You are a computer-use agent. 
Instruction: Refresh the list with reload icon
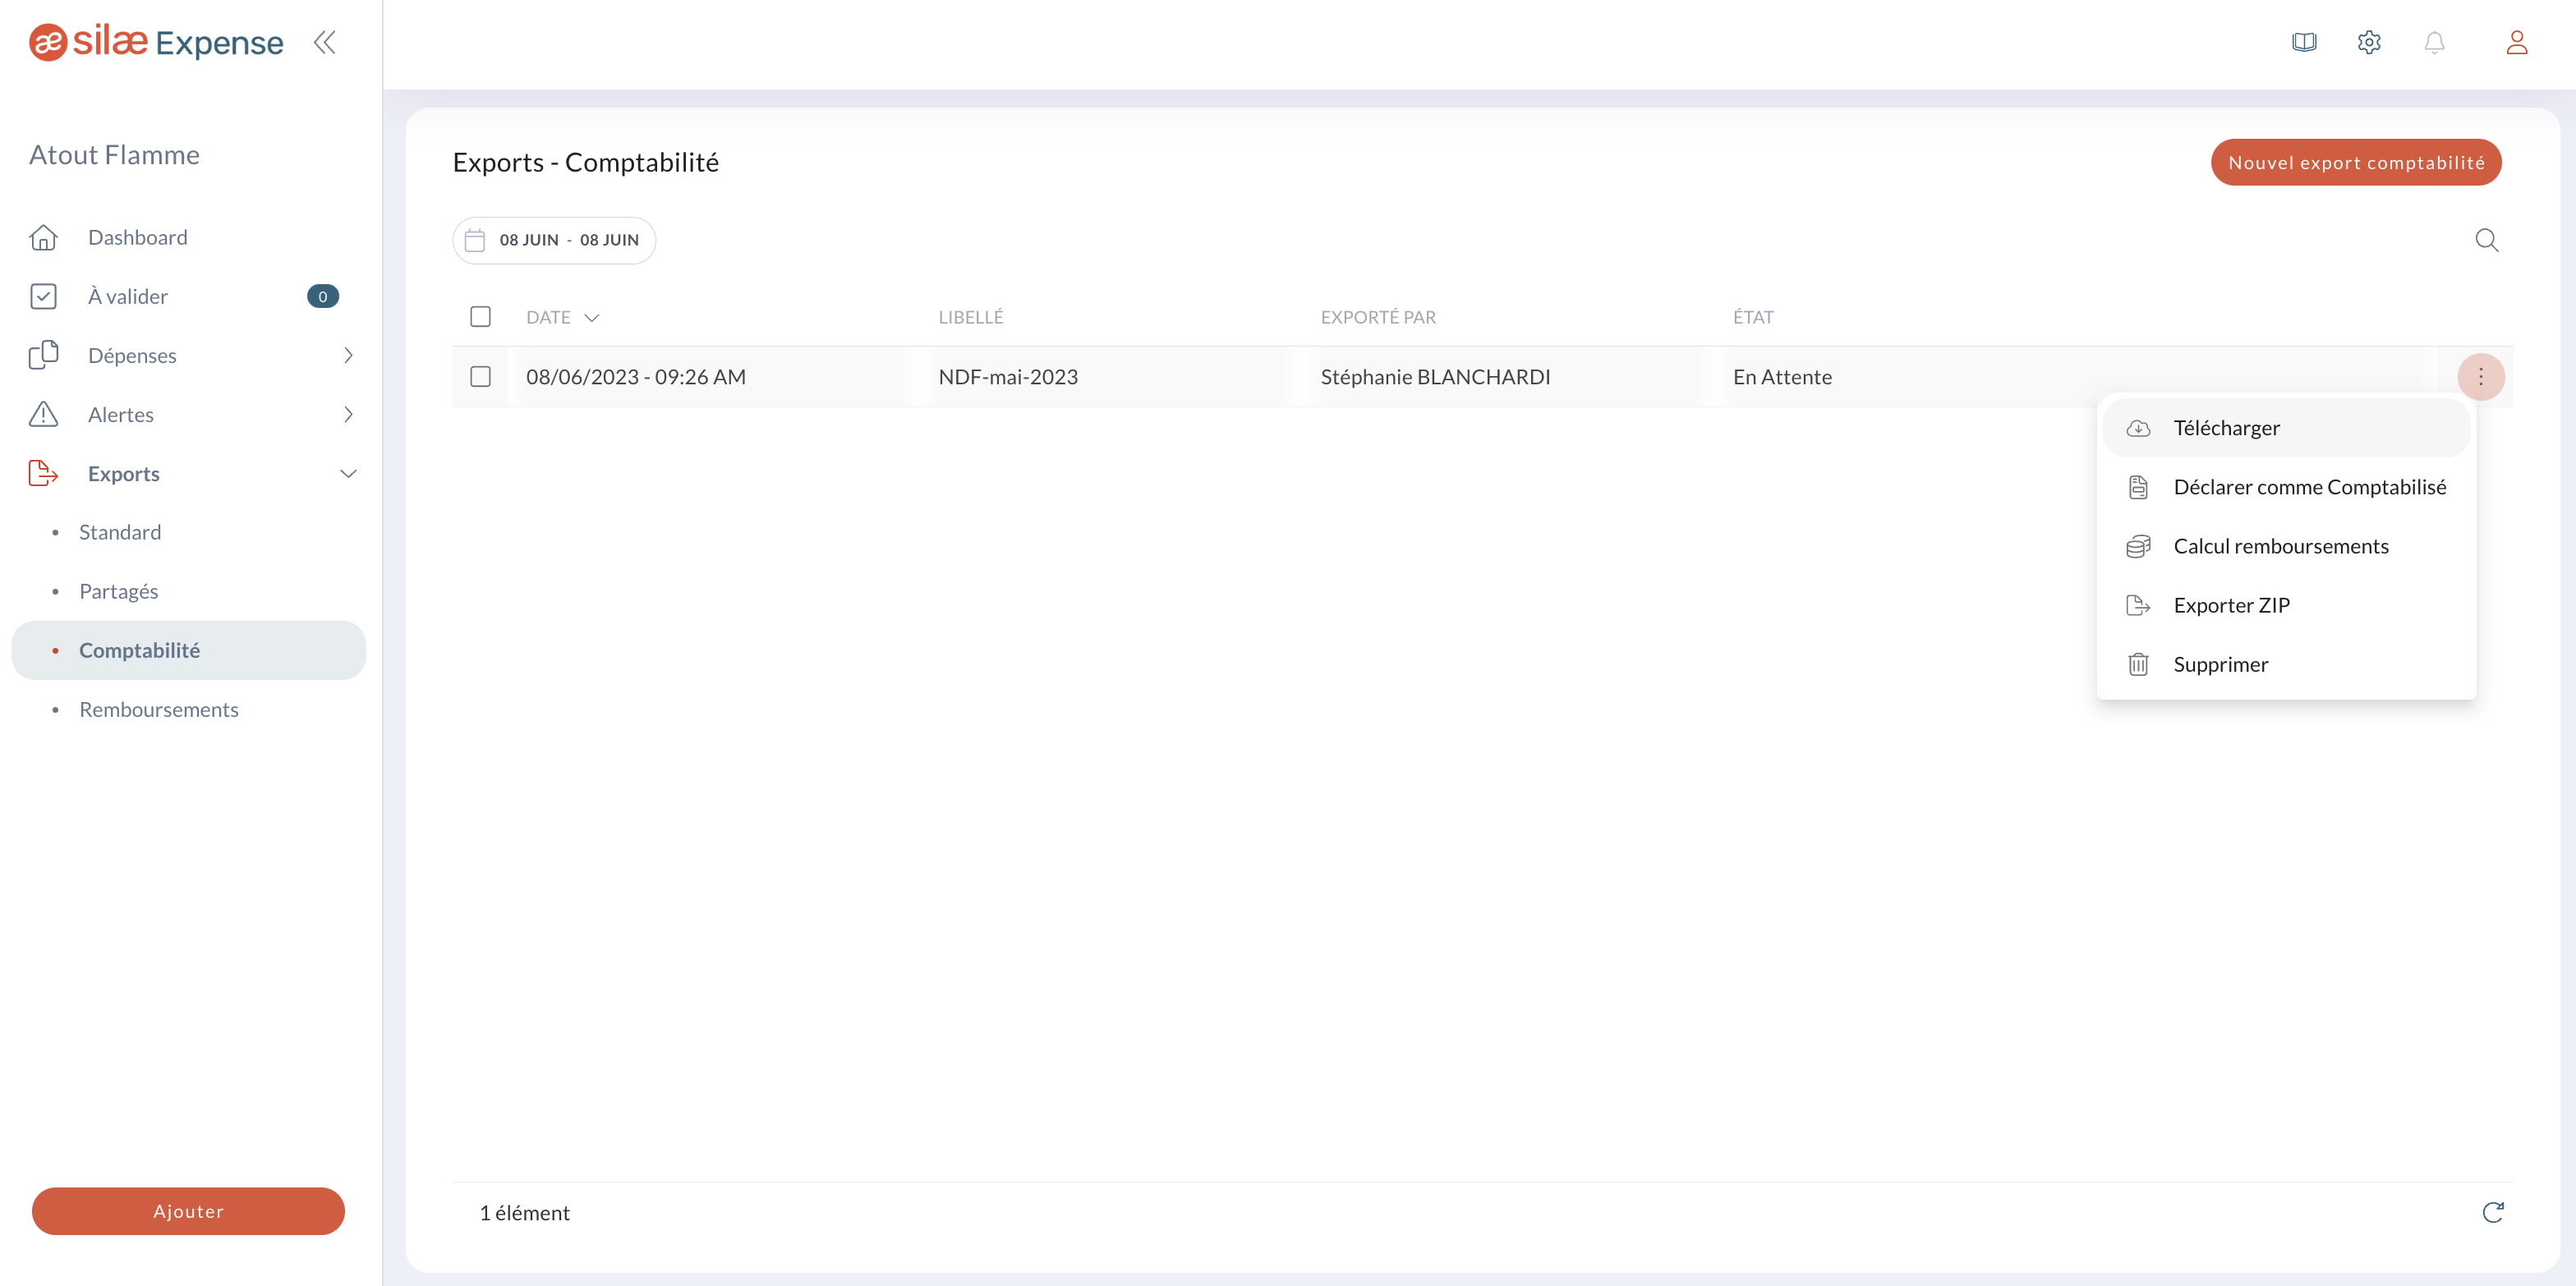(2493, 1212)
